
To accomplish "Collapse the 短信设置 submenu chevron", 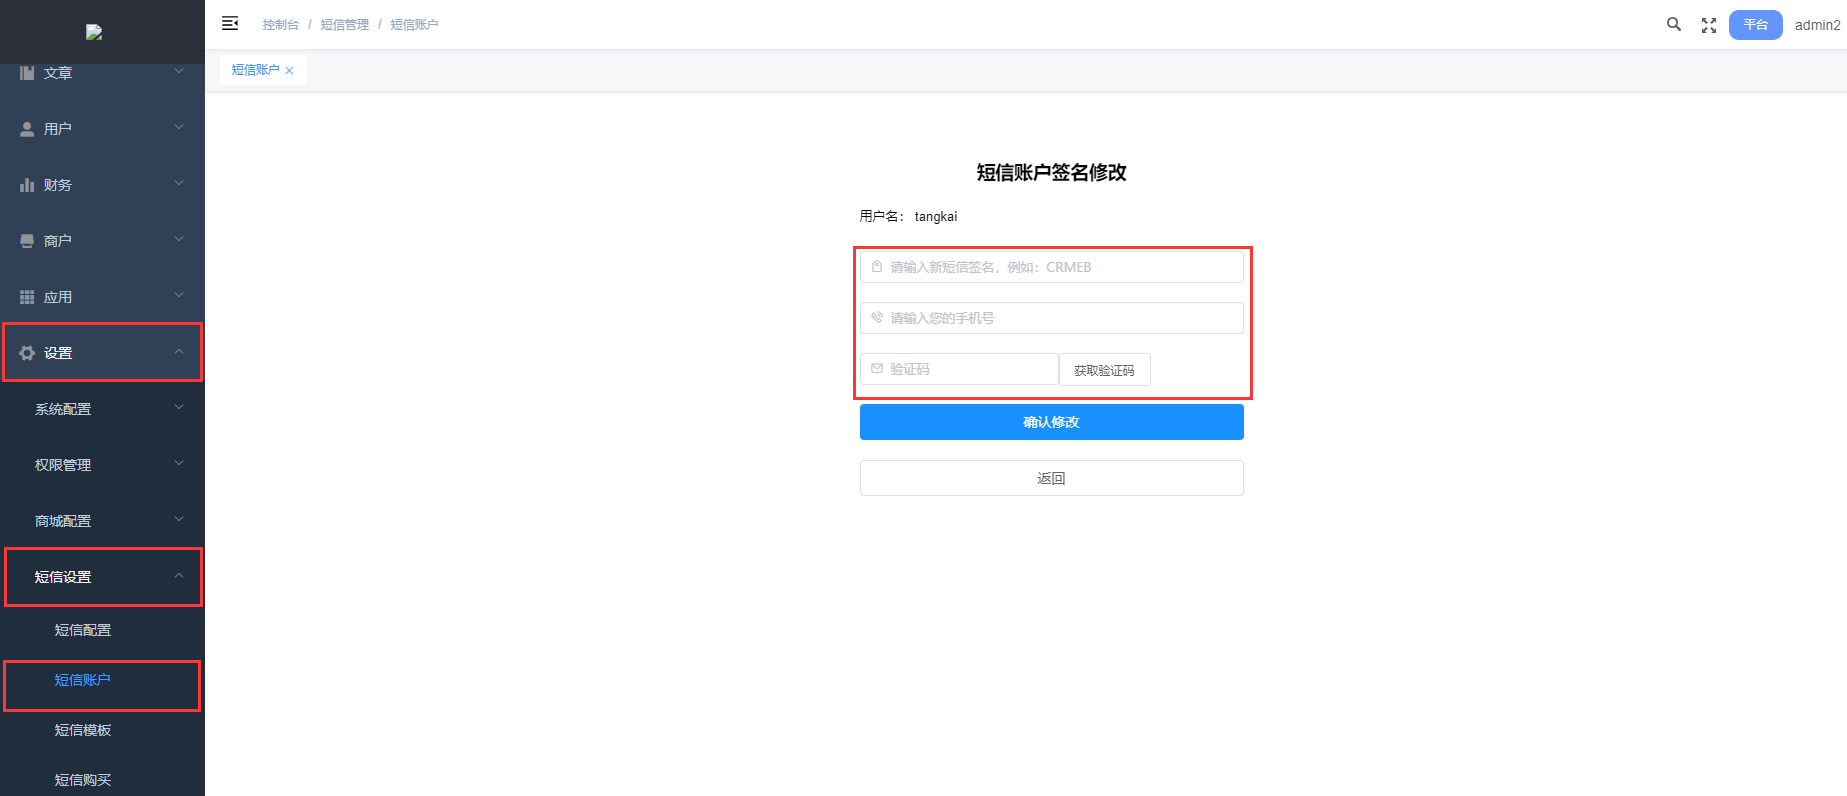I will pyautogui.click(x=179, y=575).
